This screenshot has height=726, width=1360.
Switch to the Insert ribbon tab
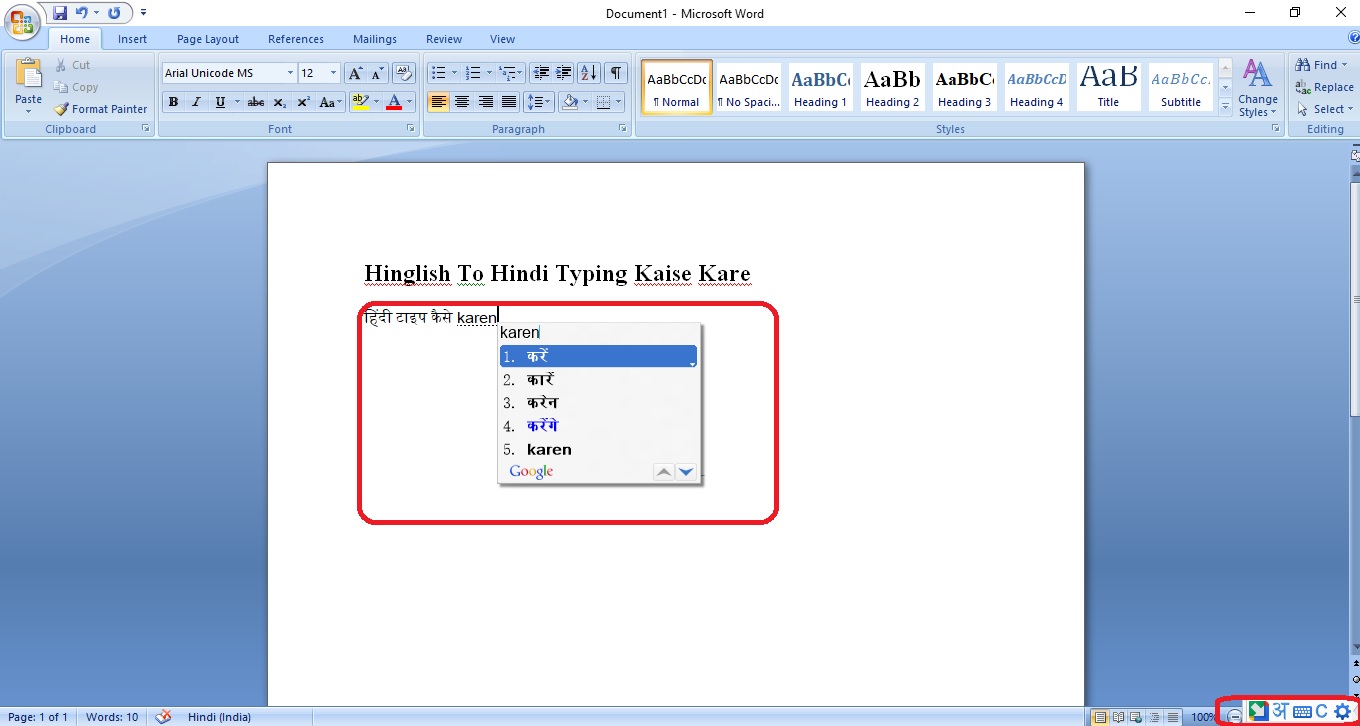click(x=132, y=39)
